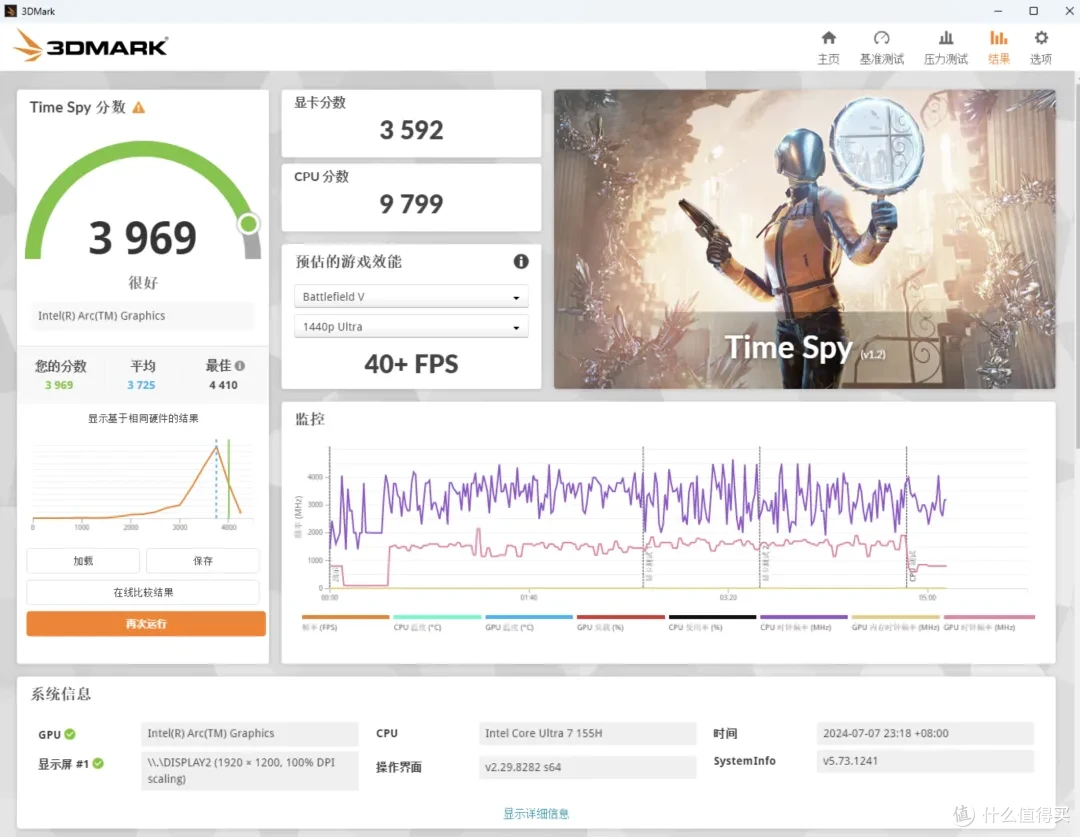Open the 显示详细信息 show details link
This screenshot has width=1080, height=837.
pyautogui.click(x=536, y=814)
